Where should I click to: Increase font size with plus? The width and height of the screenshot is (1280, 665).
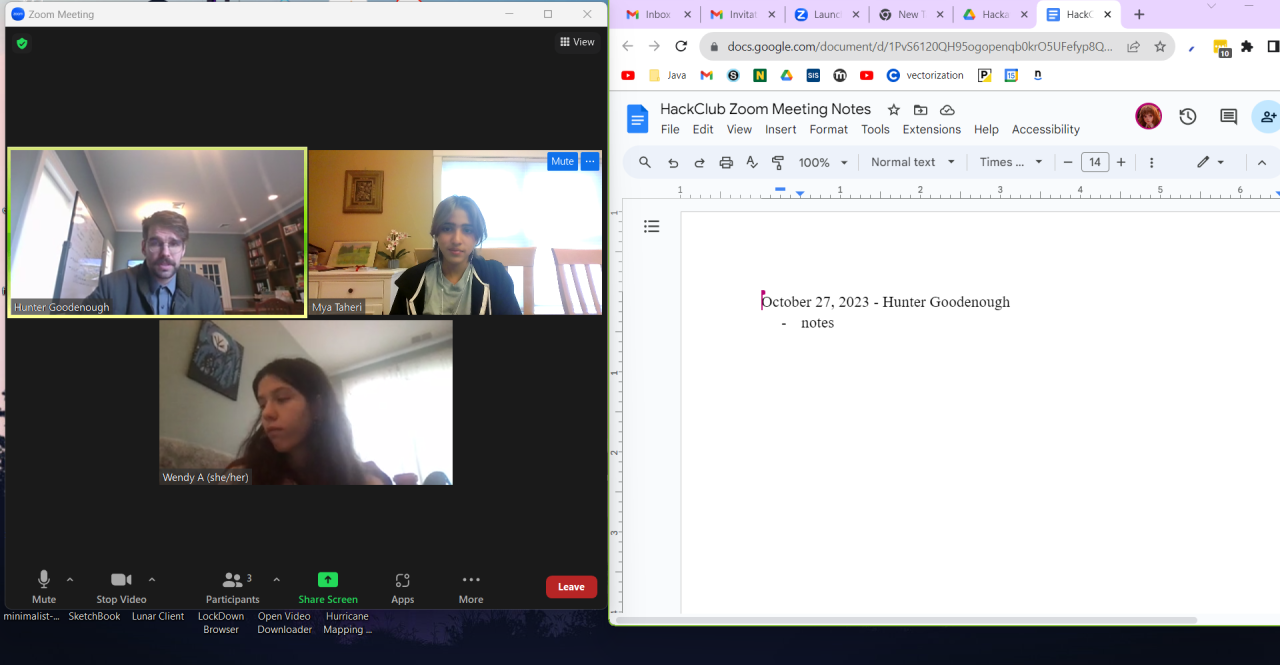point(1121,162)
